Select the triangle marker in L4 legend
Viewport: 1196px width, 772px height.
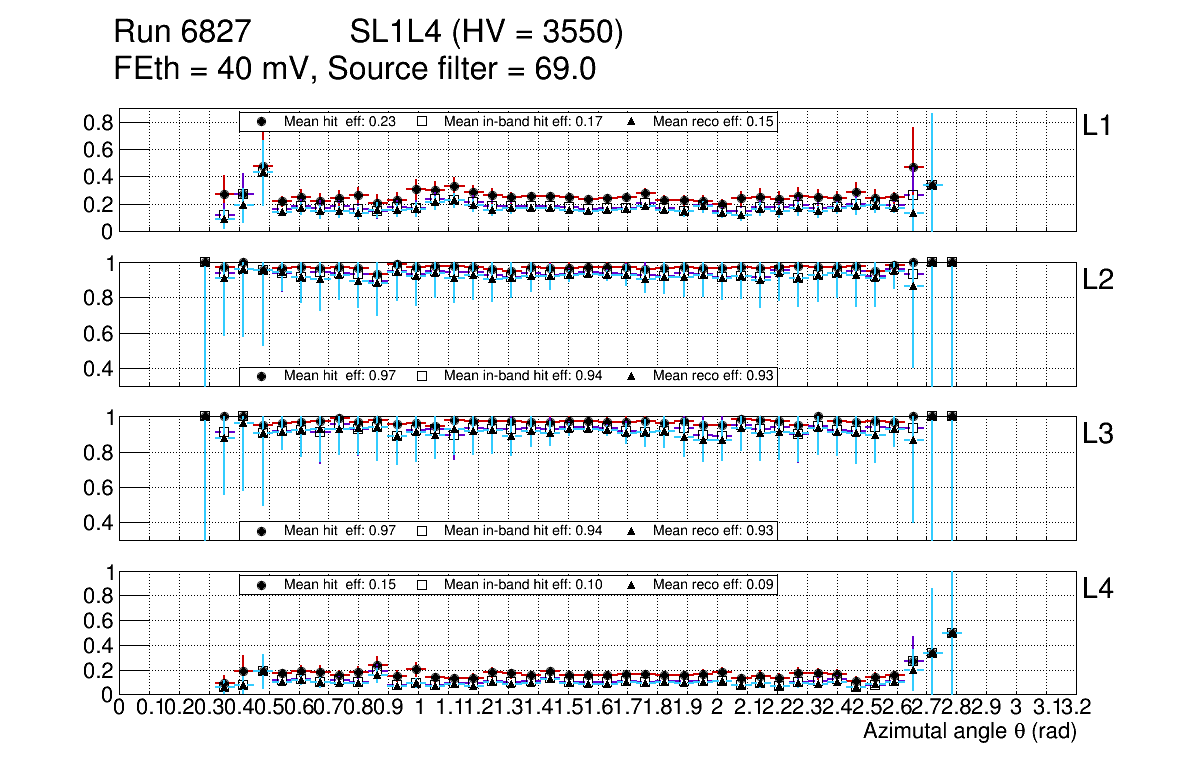pyautogui.click(x=632, y=584)
